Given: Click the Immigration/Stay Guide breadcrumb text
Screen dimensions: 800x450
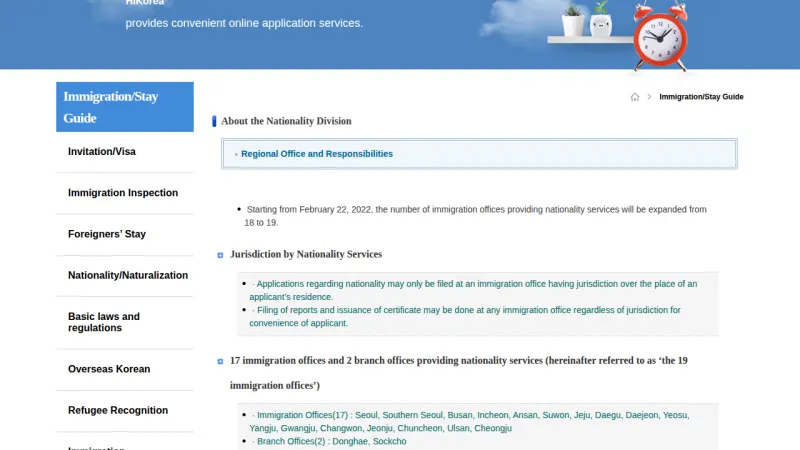Looking at the screenshot, I should coord(701,97).
